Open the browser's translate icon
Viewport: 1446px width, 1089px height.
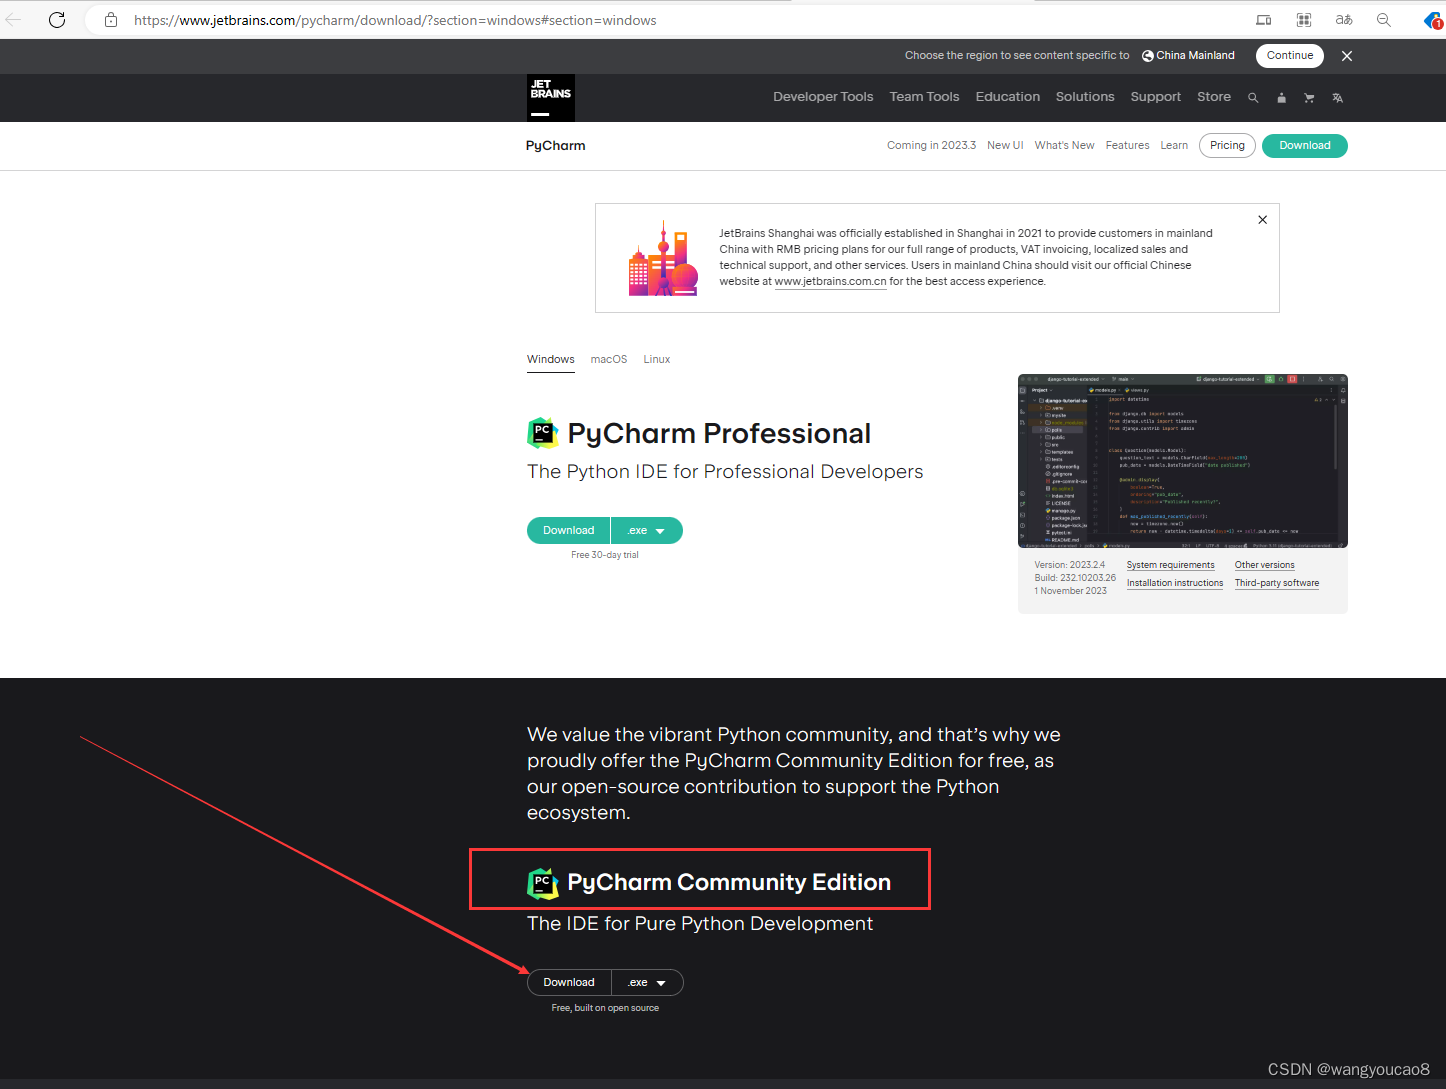[x=1344, y=19]
